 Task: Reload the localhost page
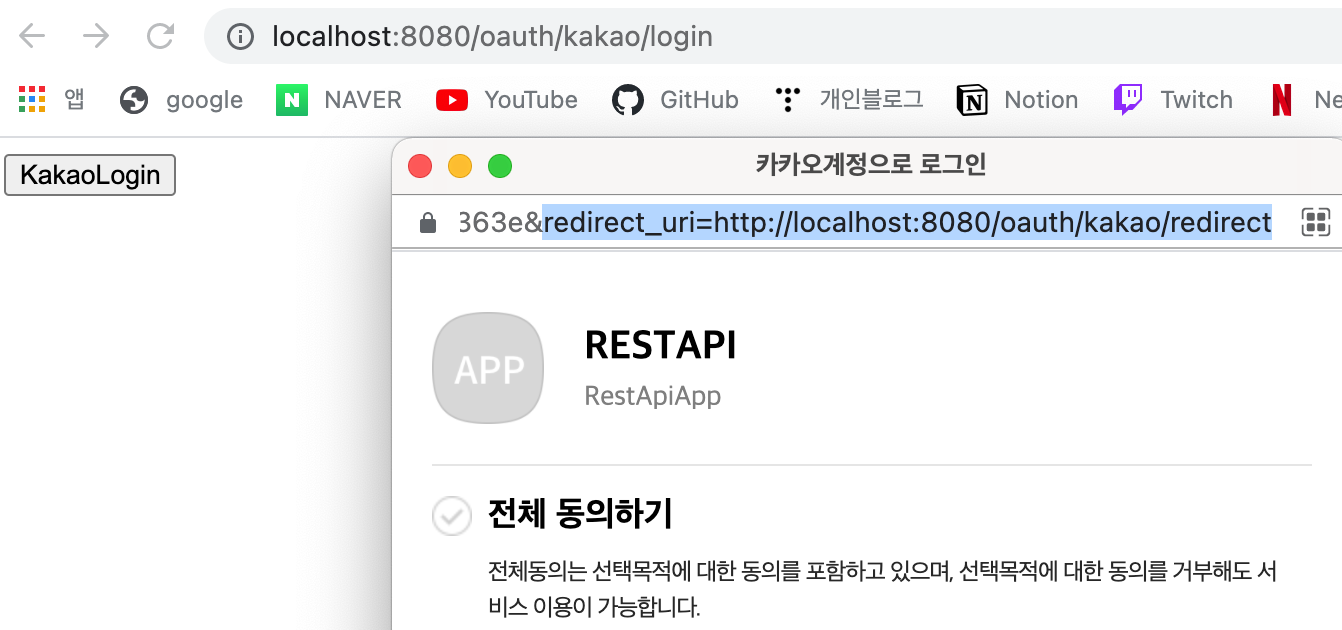160,37
